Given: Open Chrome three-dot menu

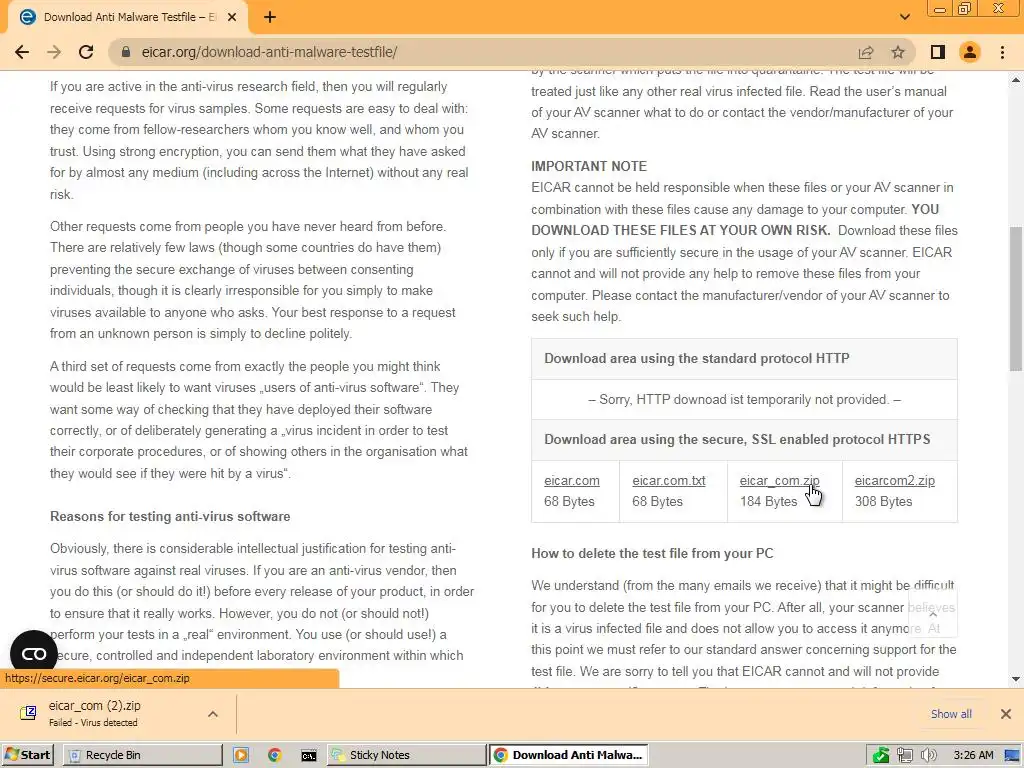Looking at the screenshot, I should (1002, 52).
